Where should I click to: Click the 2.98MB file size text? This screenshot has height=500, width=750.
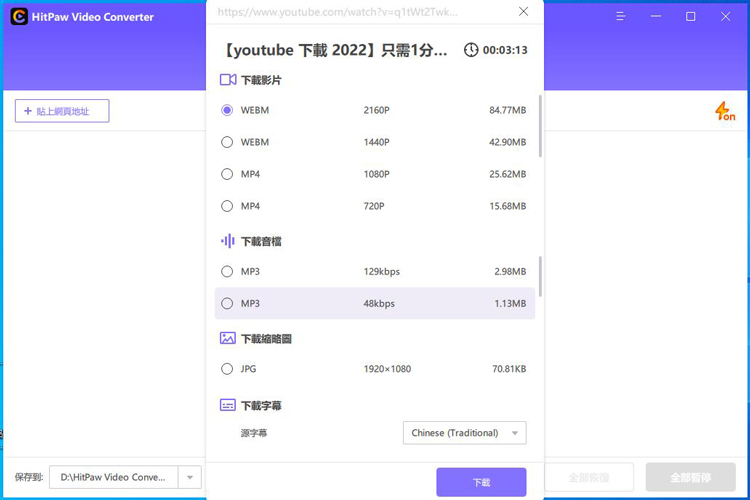coord(510,271)
